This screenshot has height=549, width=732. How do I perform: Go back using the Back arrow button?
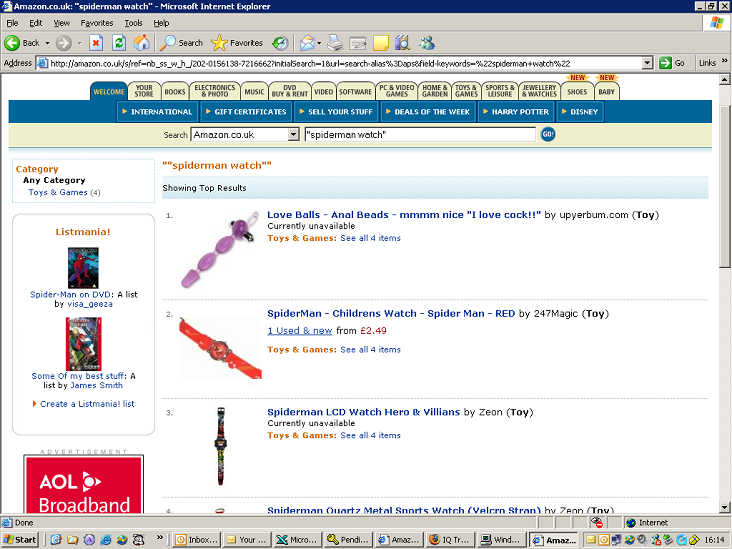point(22,43)
